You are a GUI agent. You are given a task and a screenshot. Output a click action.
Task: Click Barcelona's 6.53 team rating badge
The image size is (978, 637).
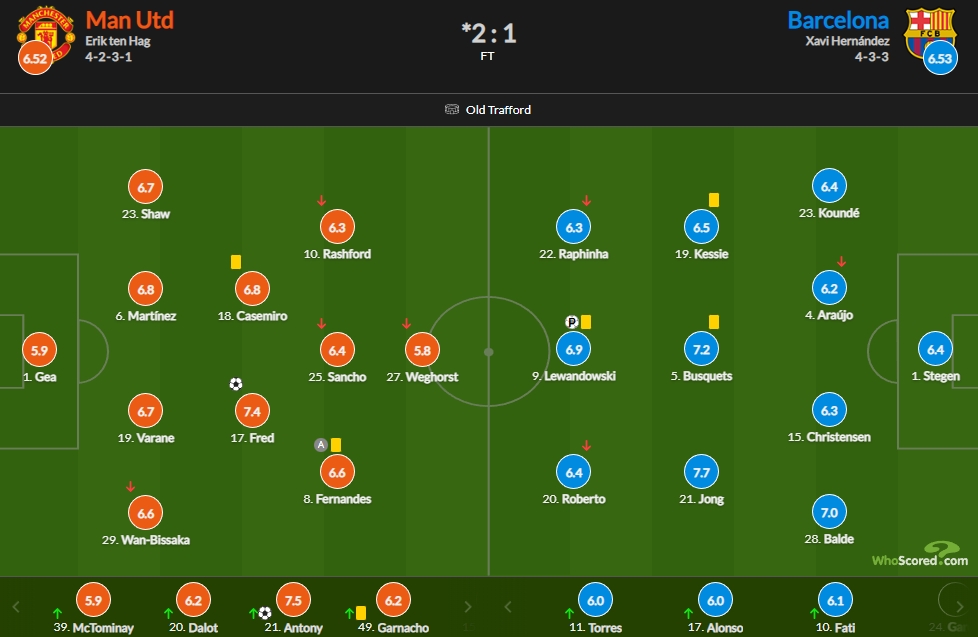coord(940,57)
